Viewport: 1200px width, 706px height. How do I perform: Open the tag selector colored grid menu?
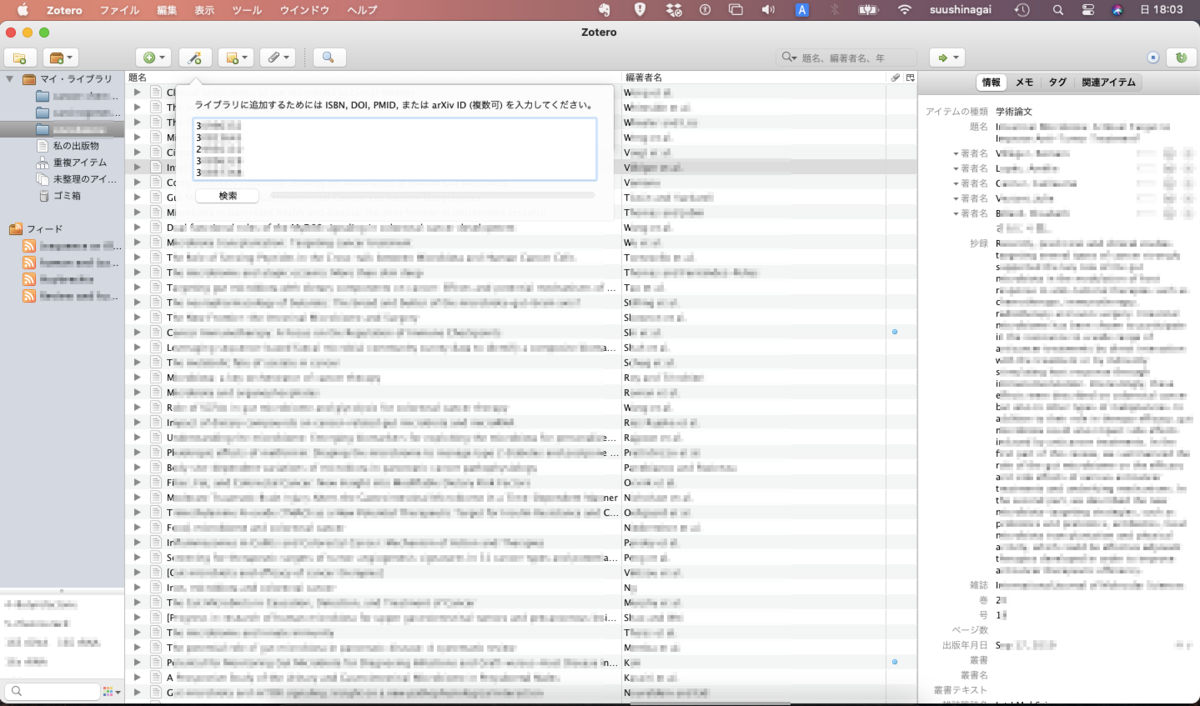coord(110,691)
